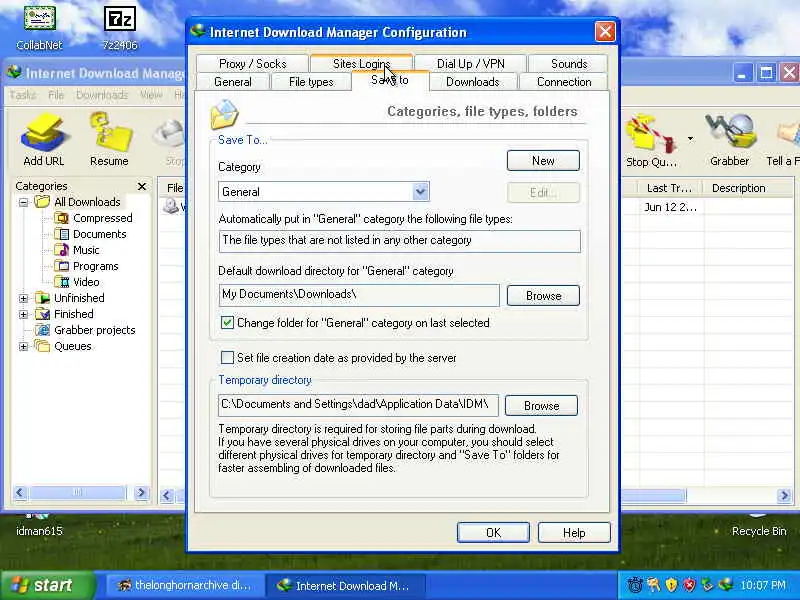Expand the Queues tree node
The height and width of the screenshot is (600, 800).
[x=23, y=346]
